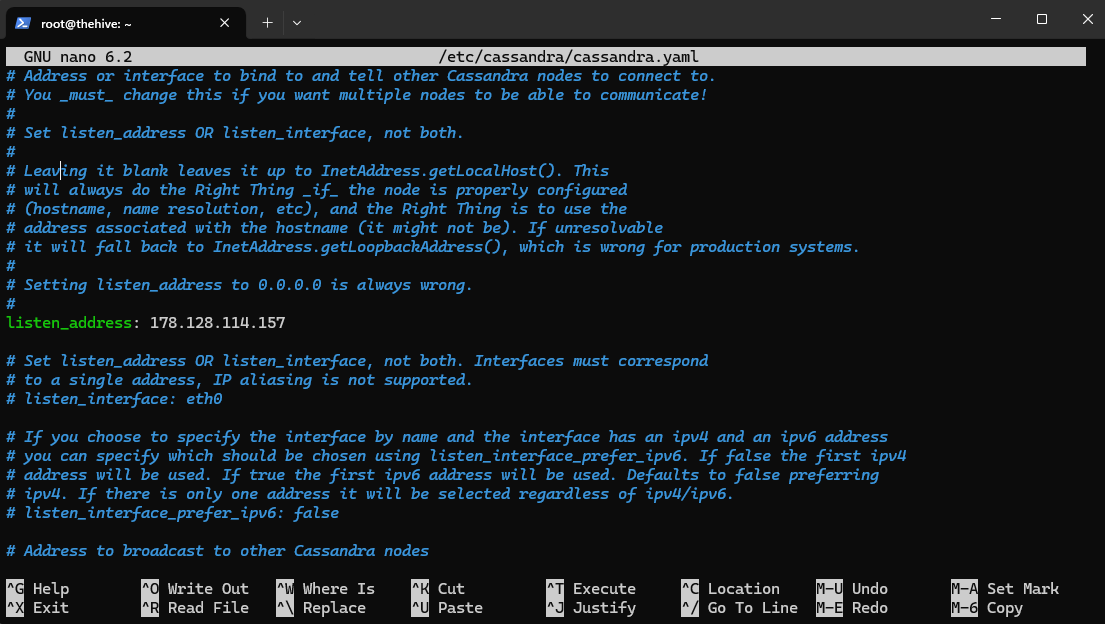1105x624 pixels.
Task: Click 'InetAddress.getLocalHost()' in the comment
Action: (438, 171)
